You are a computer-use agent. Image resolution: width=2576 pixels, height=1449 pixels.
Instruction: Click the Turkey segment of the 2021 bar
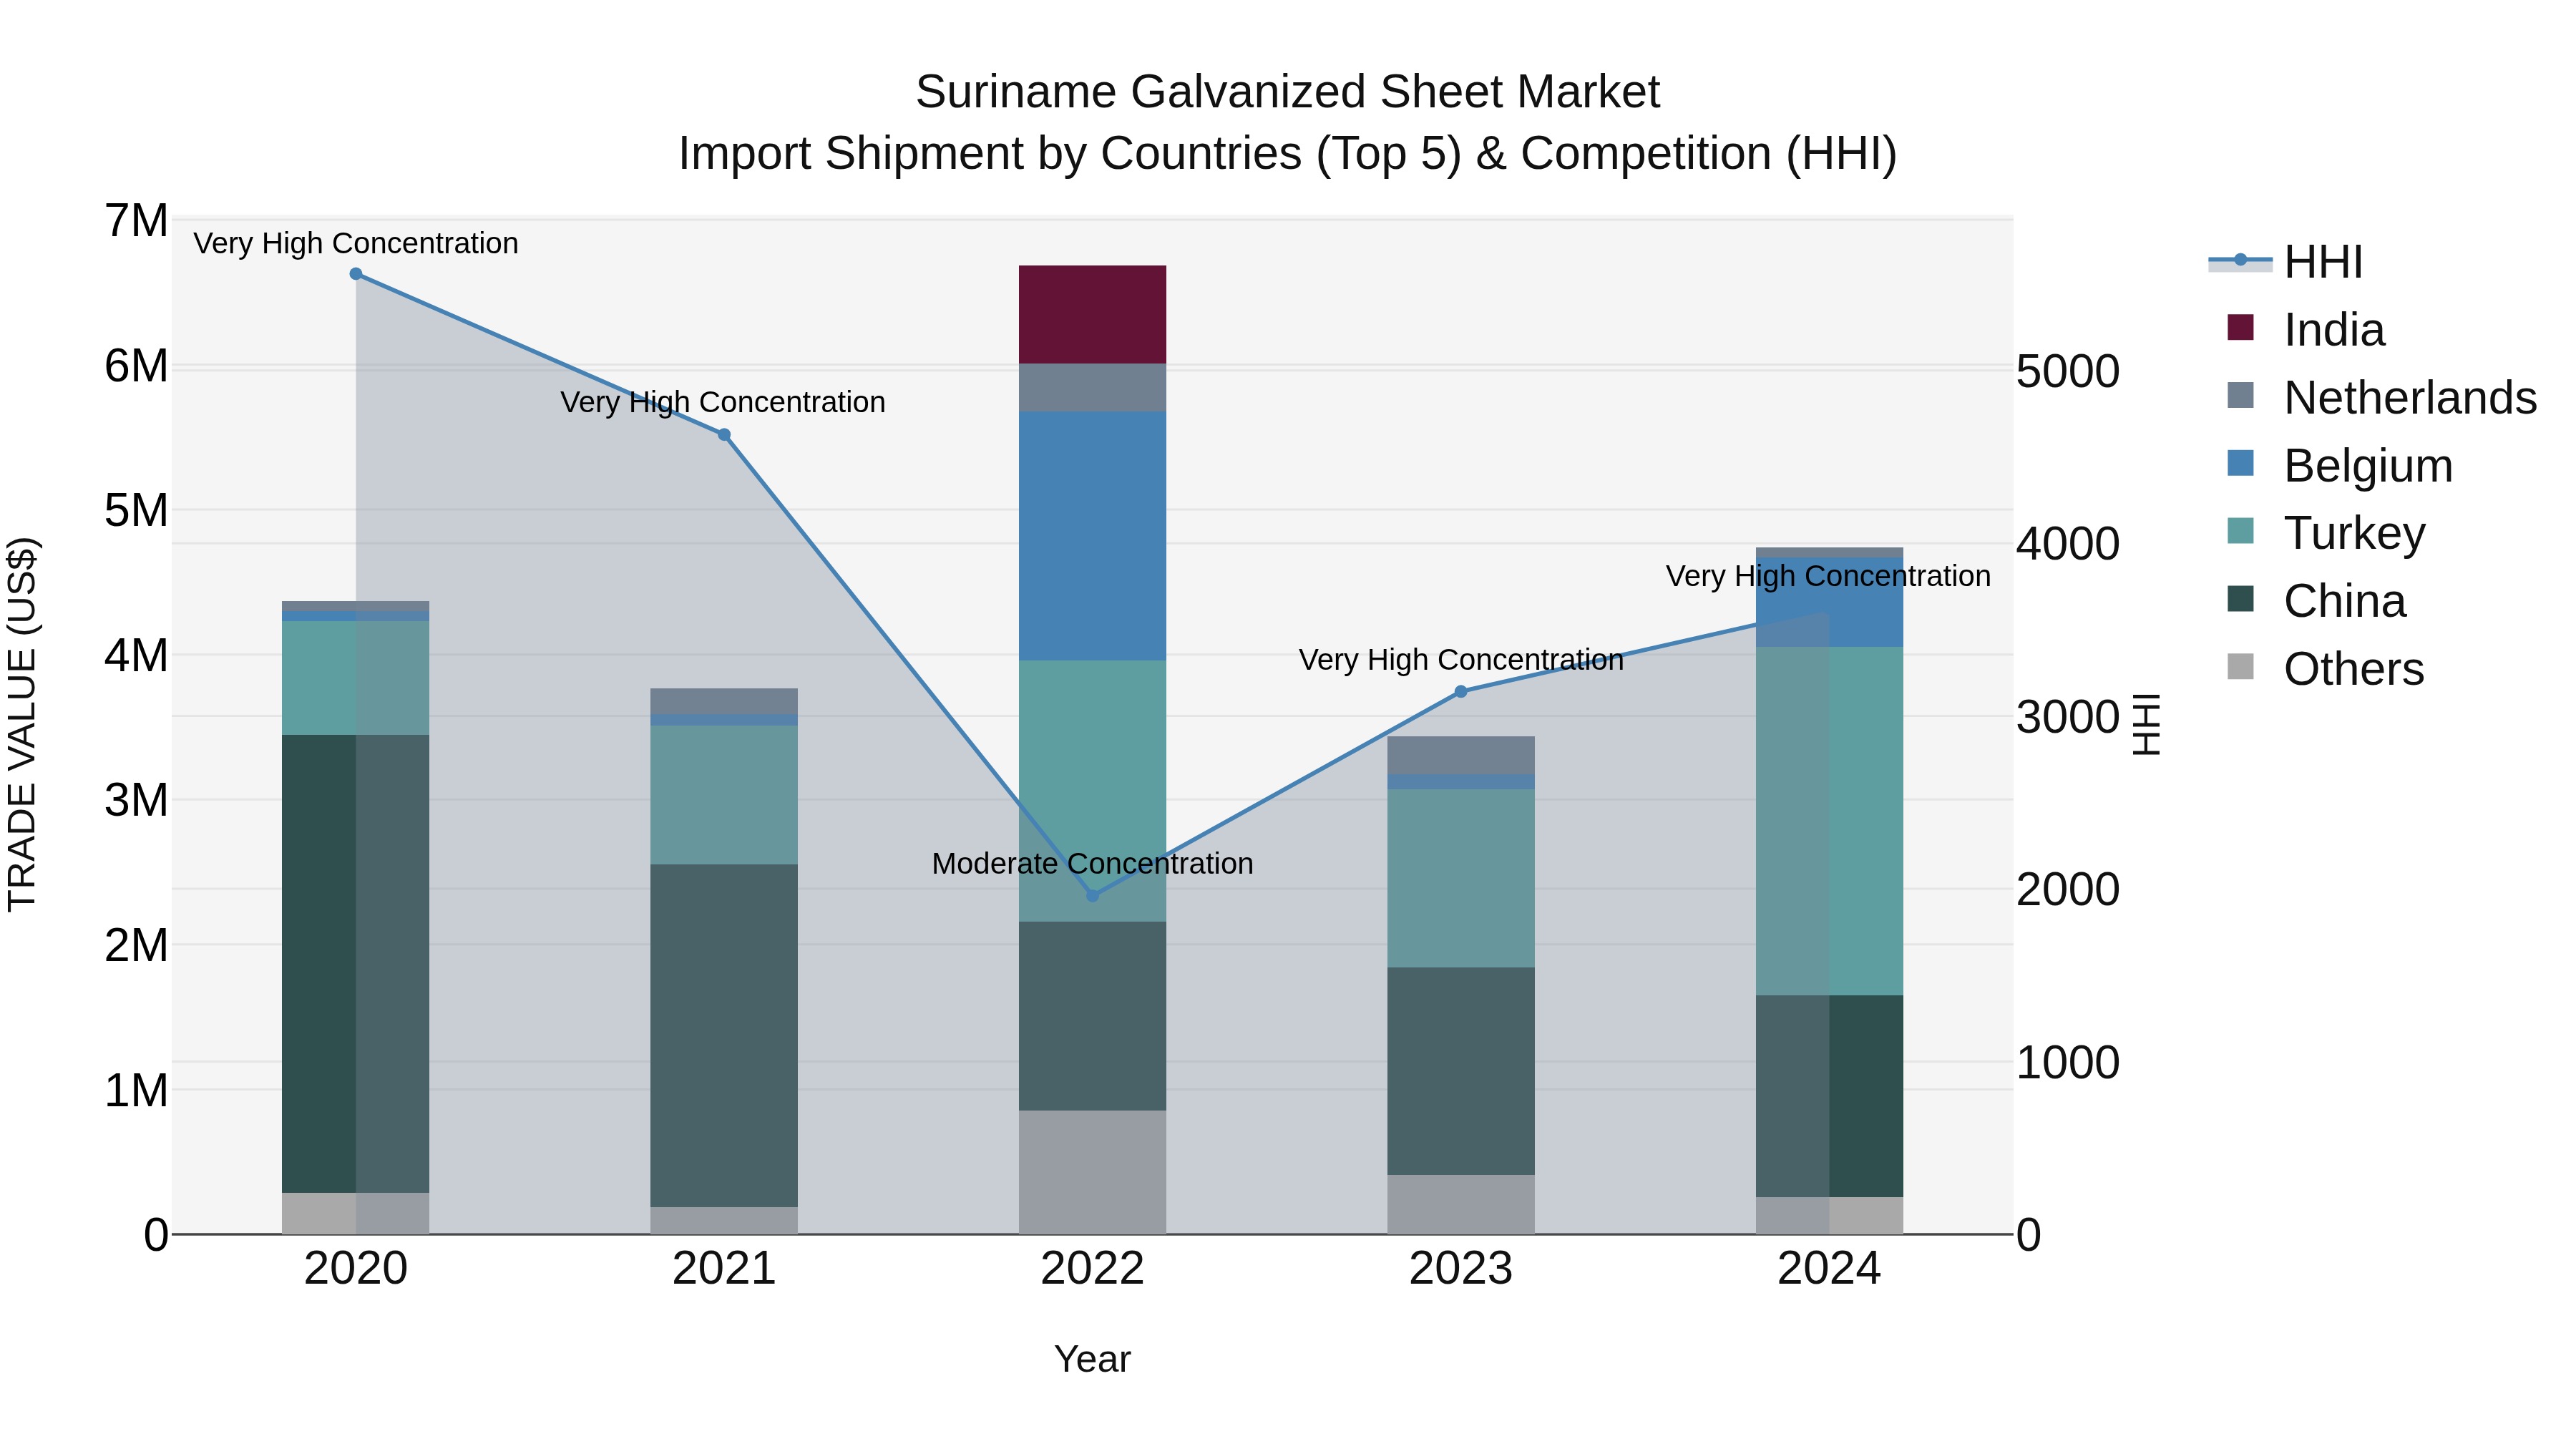click(x=724, y=795)
